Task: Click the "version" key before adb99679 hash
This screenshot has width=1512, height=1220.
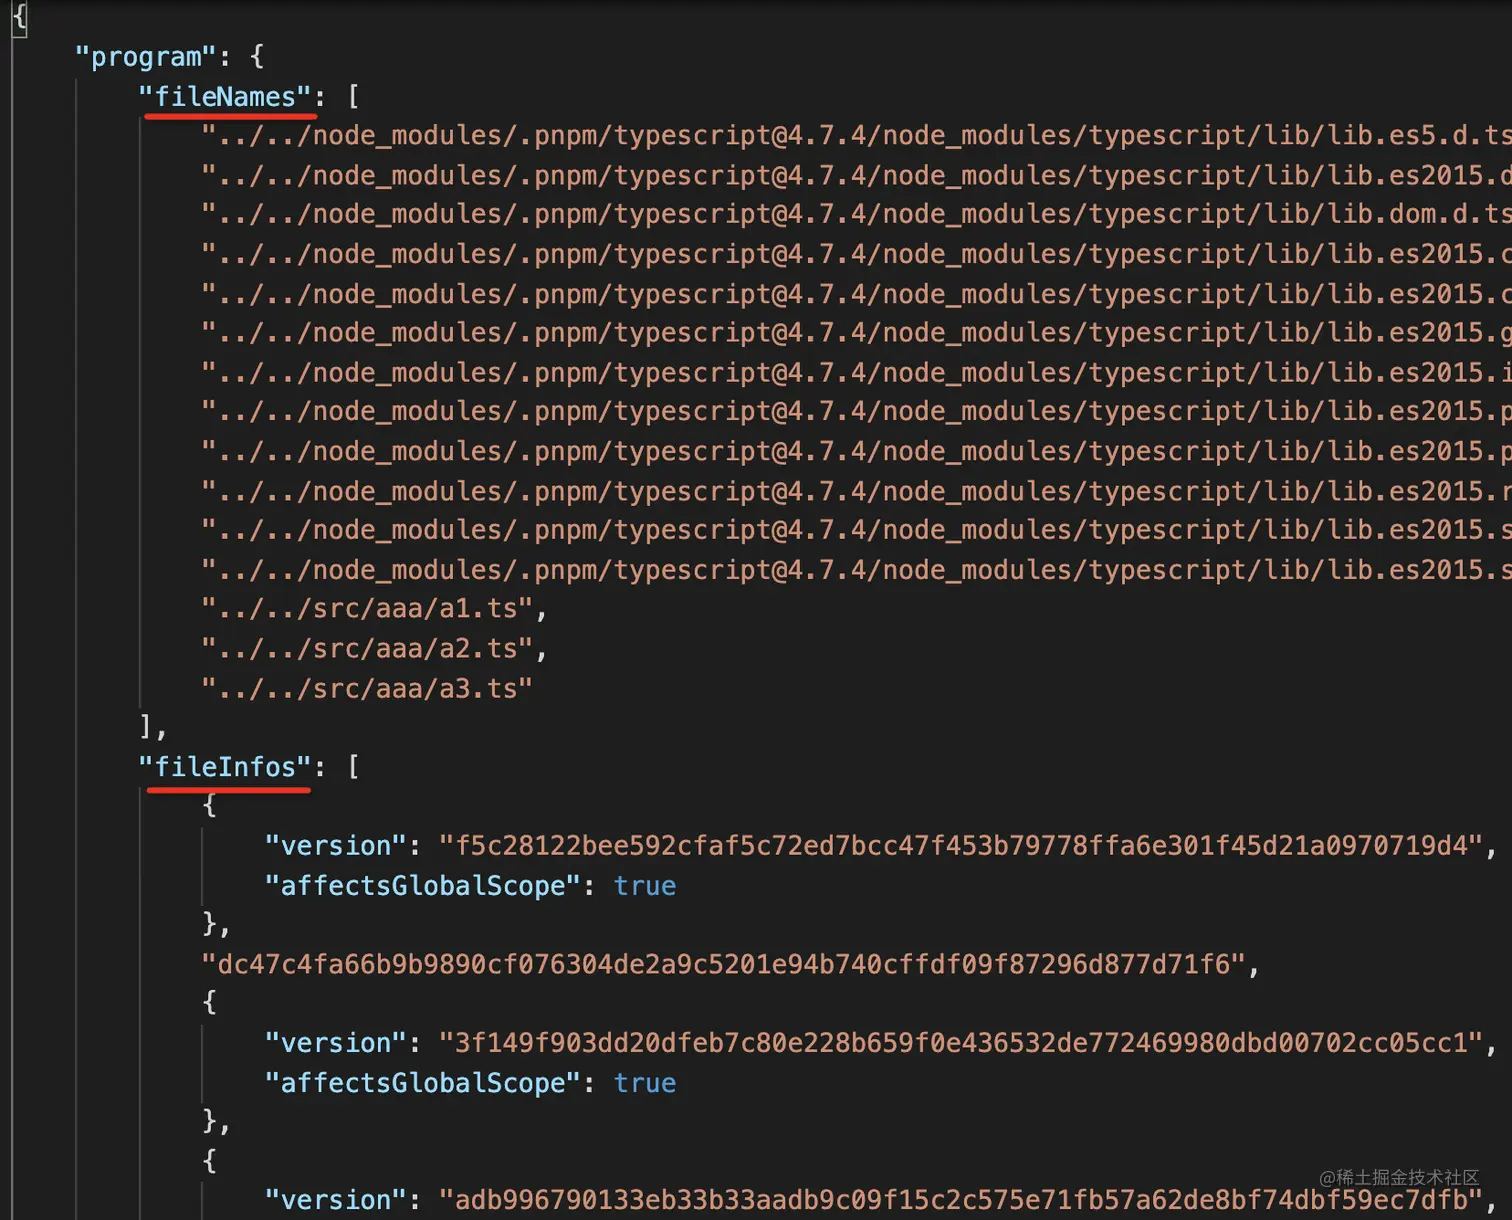Action: coord(336,1200)
